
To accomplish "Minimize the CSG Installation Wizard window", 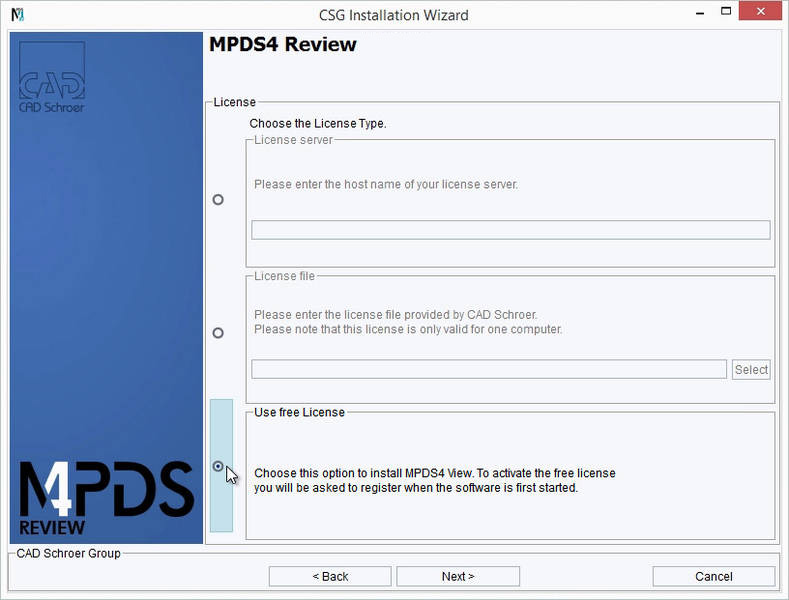I will pyautogui.click(x=700, y=13).
